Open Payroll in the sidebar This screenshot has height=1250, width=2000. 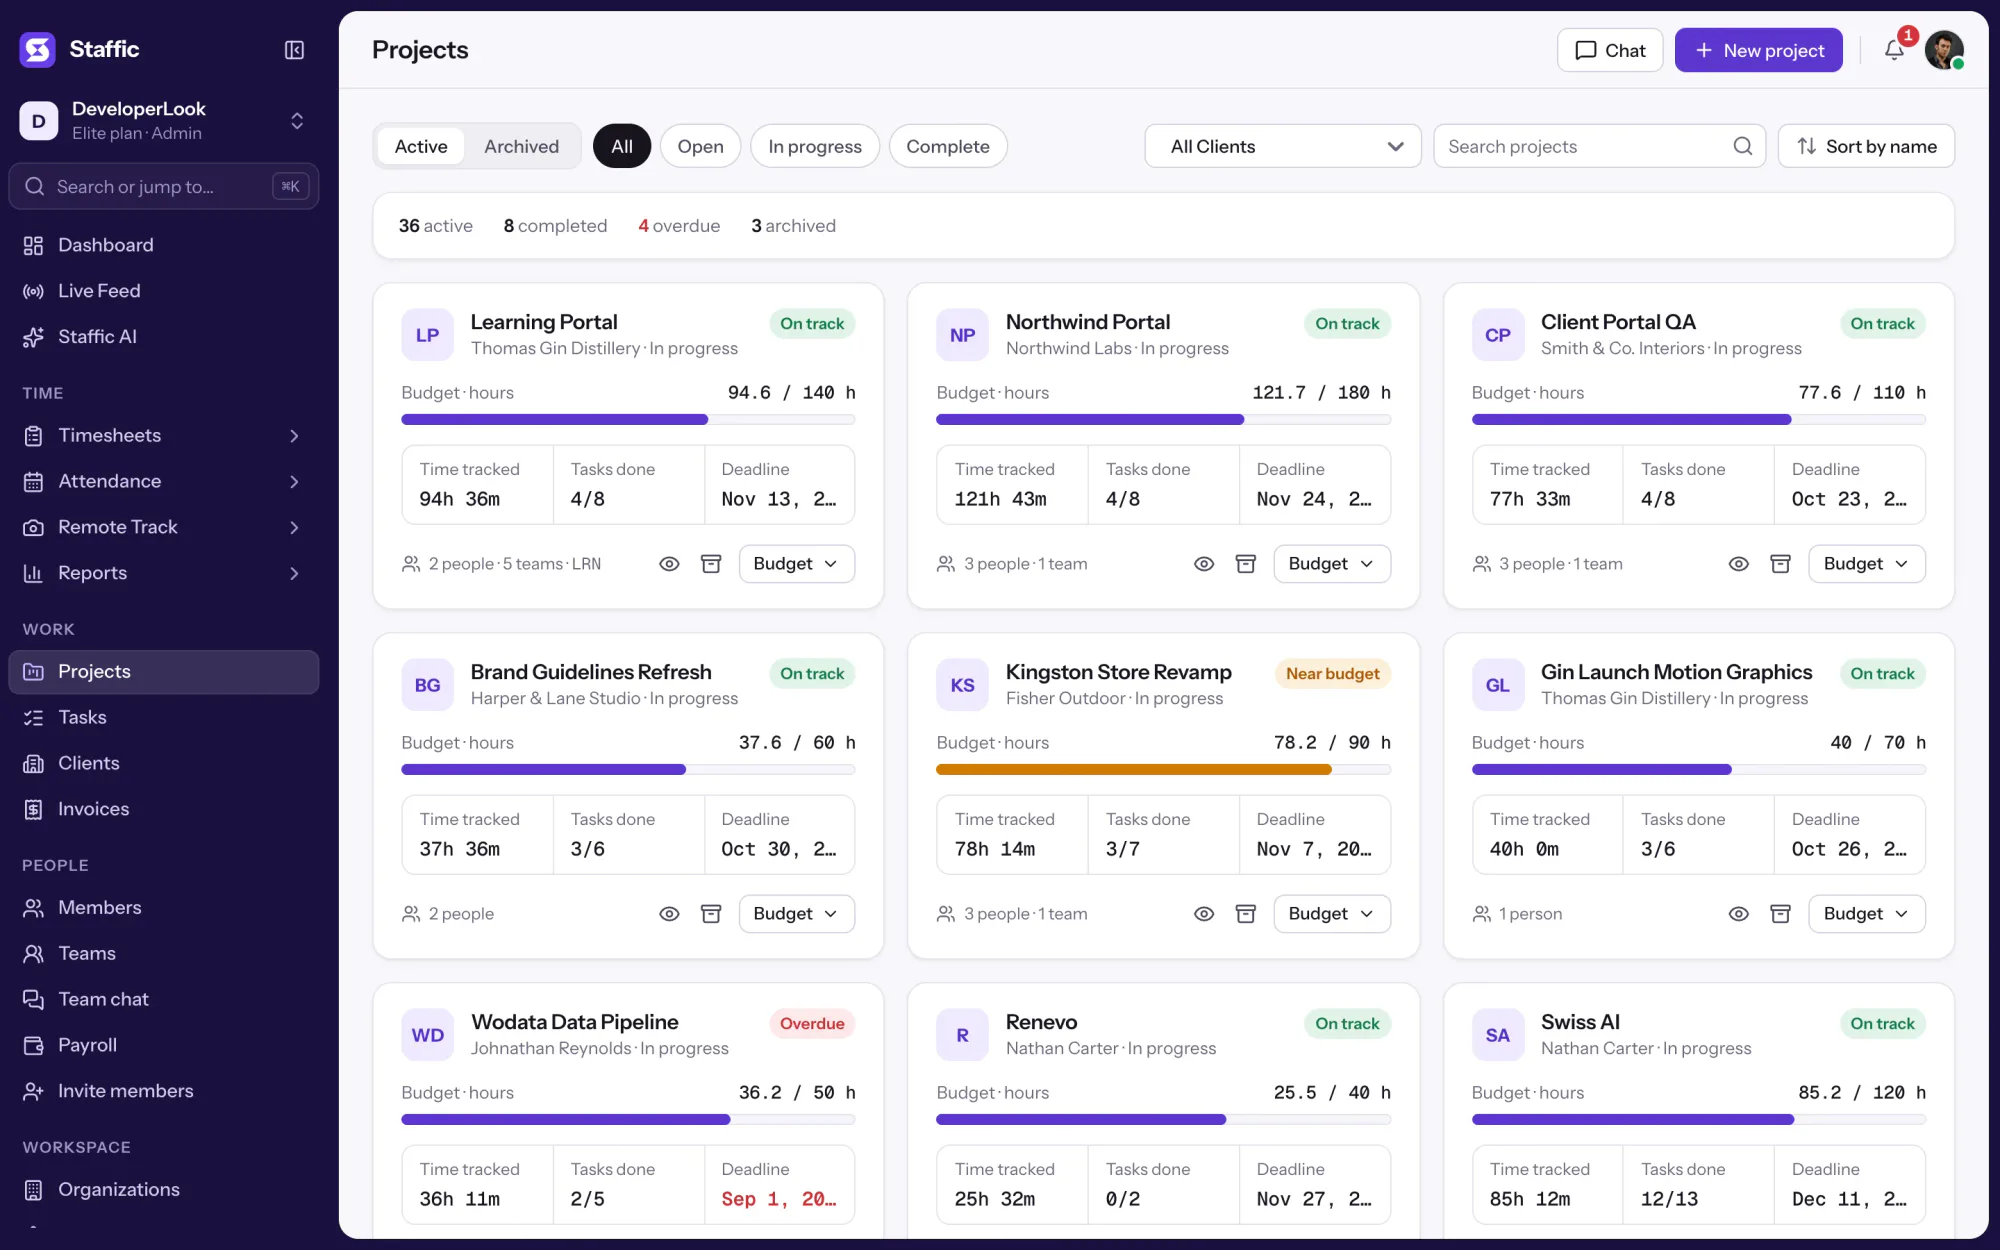(x=164, y=1045)
